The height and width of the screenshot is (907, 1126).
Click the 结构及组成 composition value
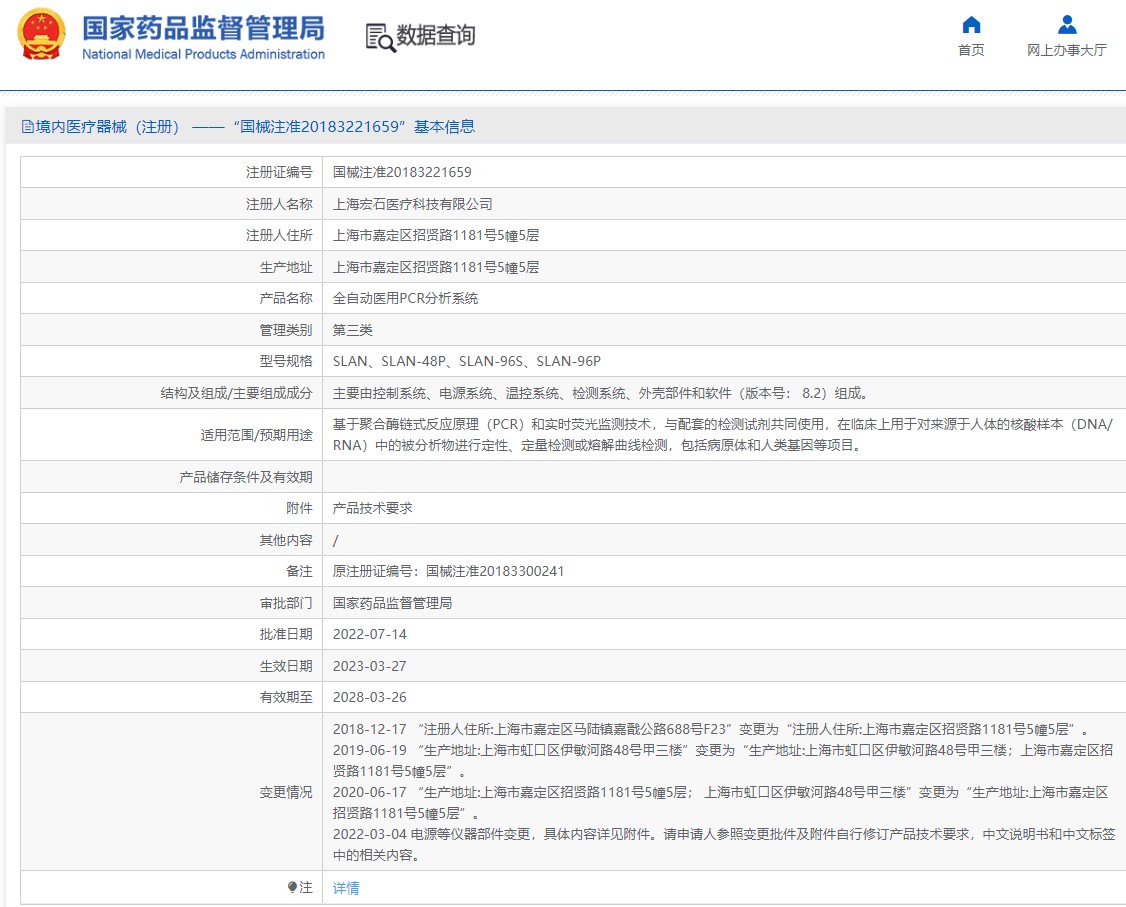[x=602, y=393]
